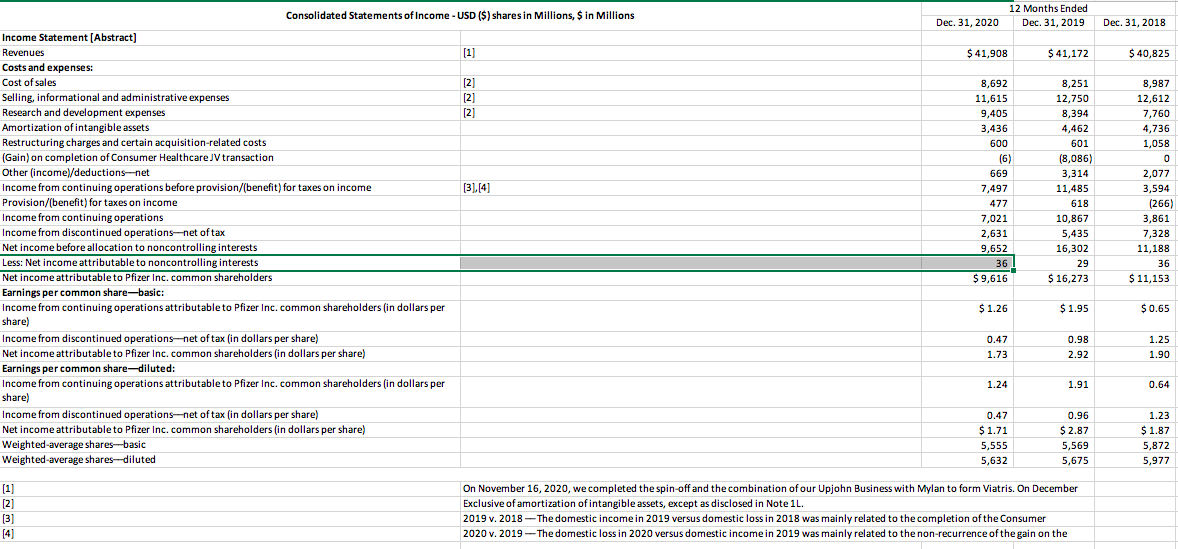Select 'Earnings per common share—basic:' label

[x=83, y=293]
